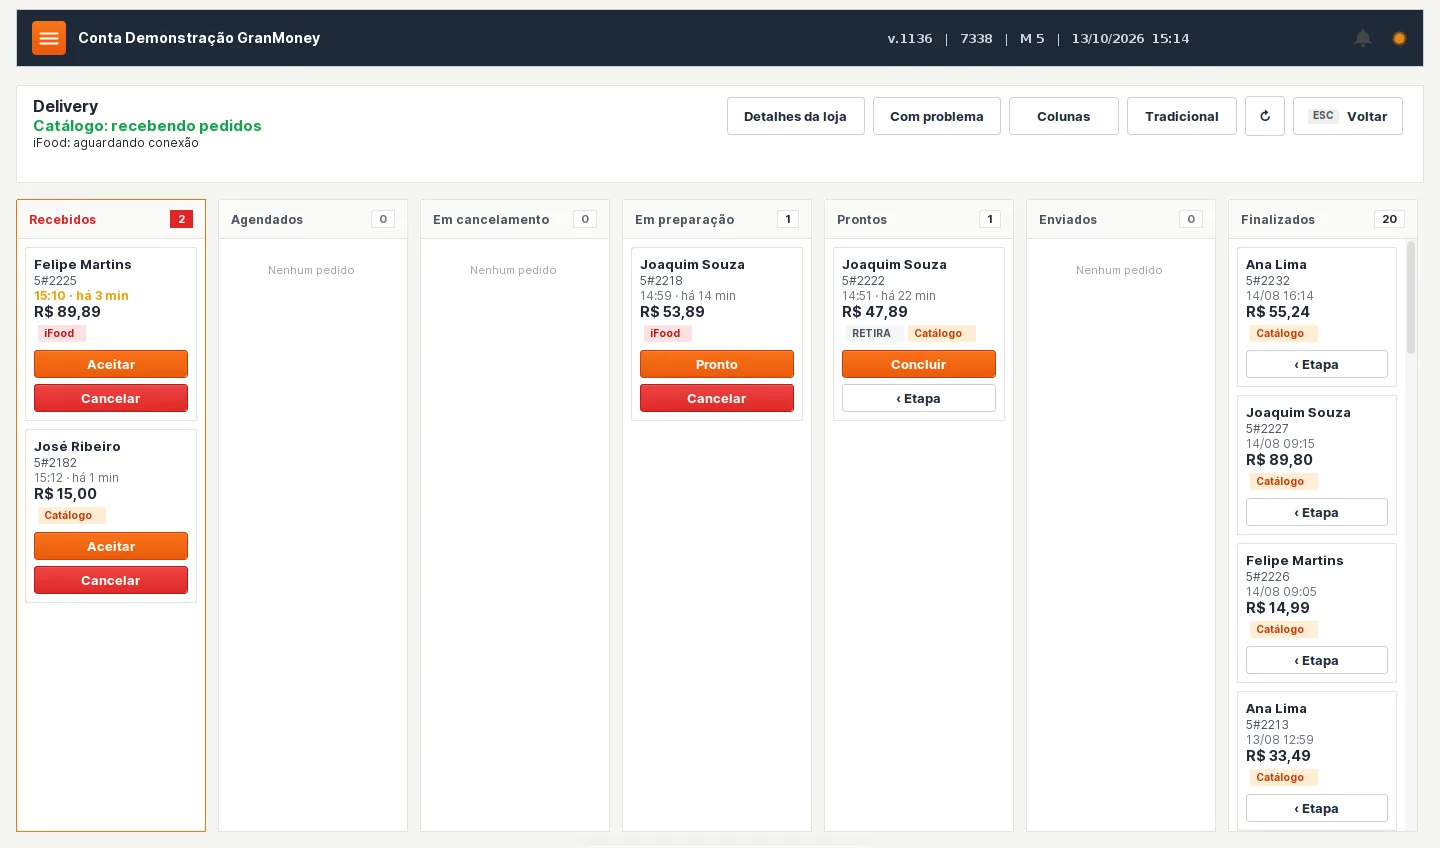Select the Finalizados column header

click(1323, 219)
